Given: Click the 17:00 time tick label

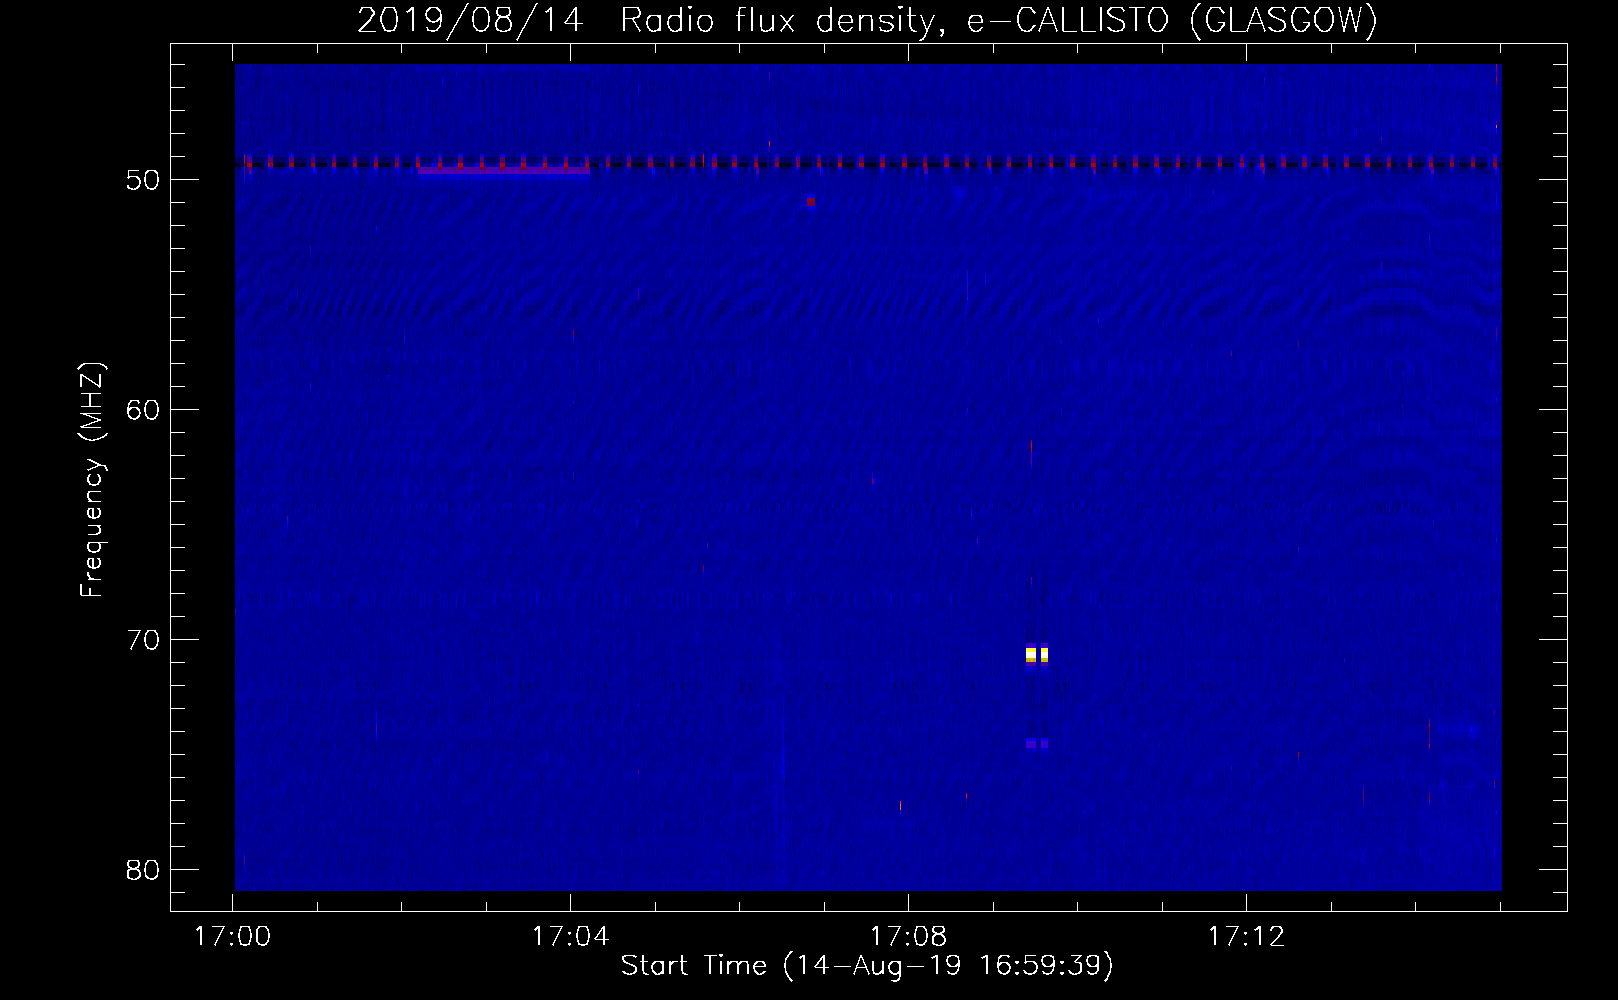Looking at the screenshot, I should 232,937.
